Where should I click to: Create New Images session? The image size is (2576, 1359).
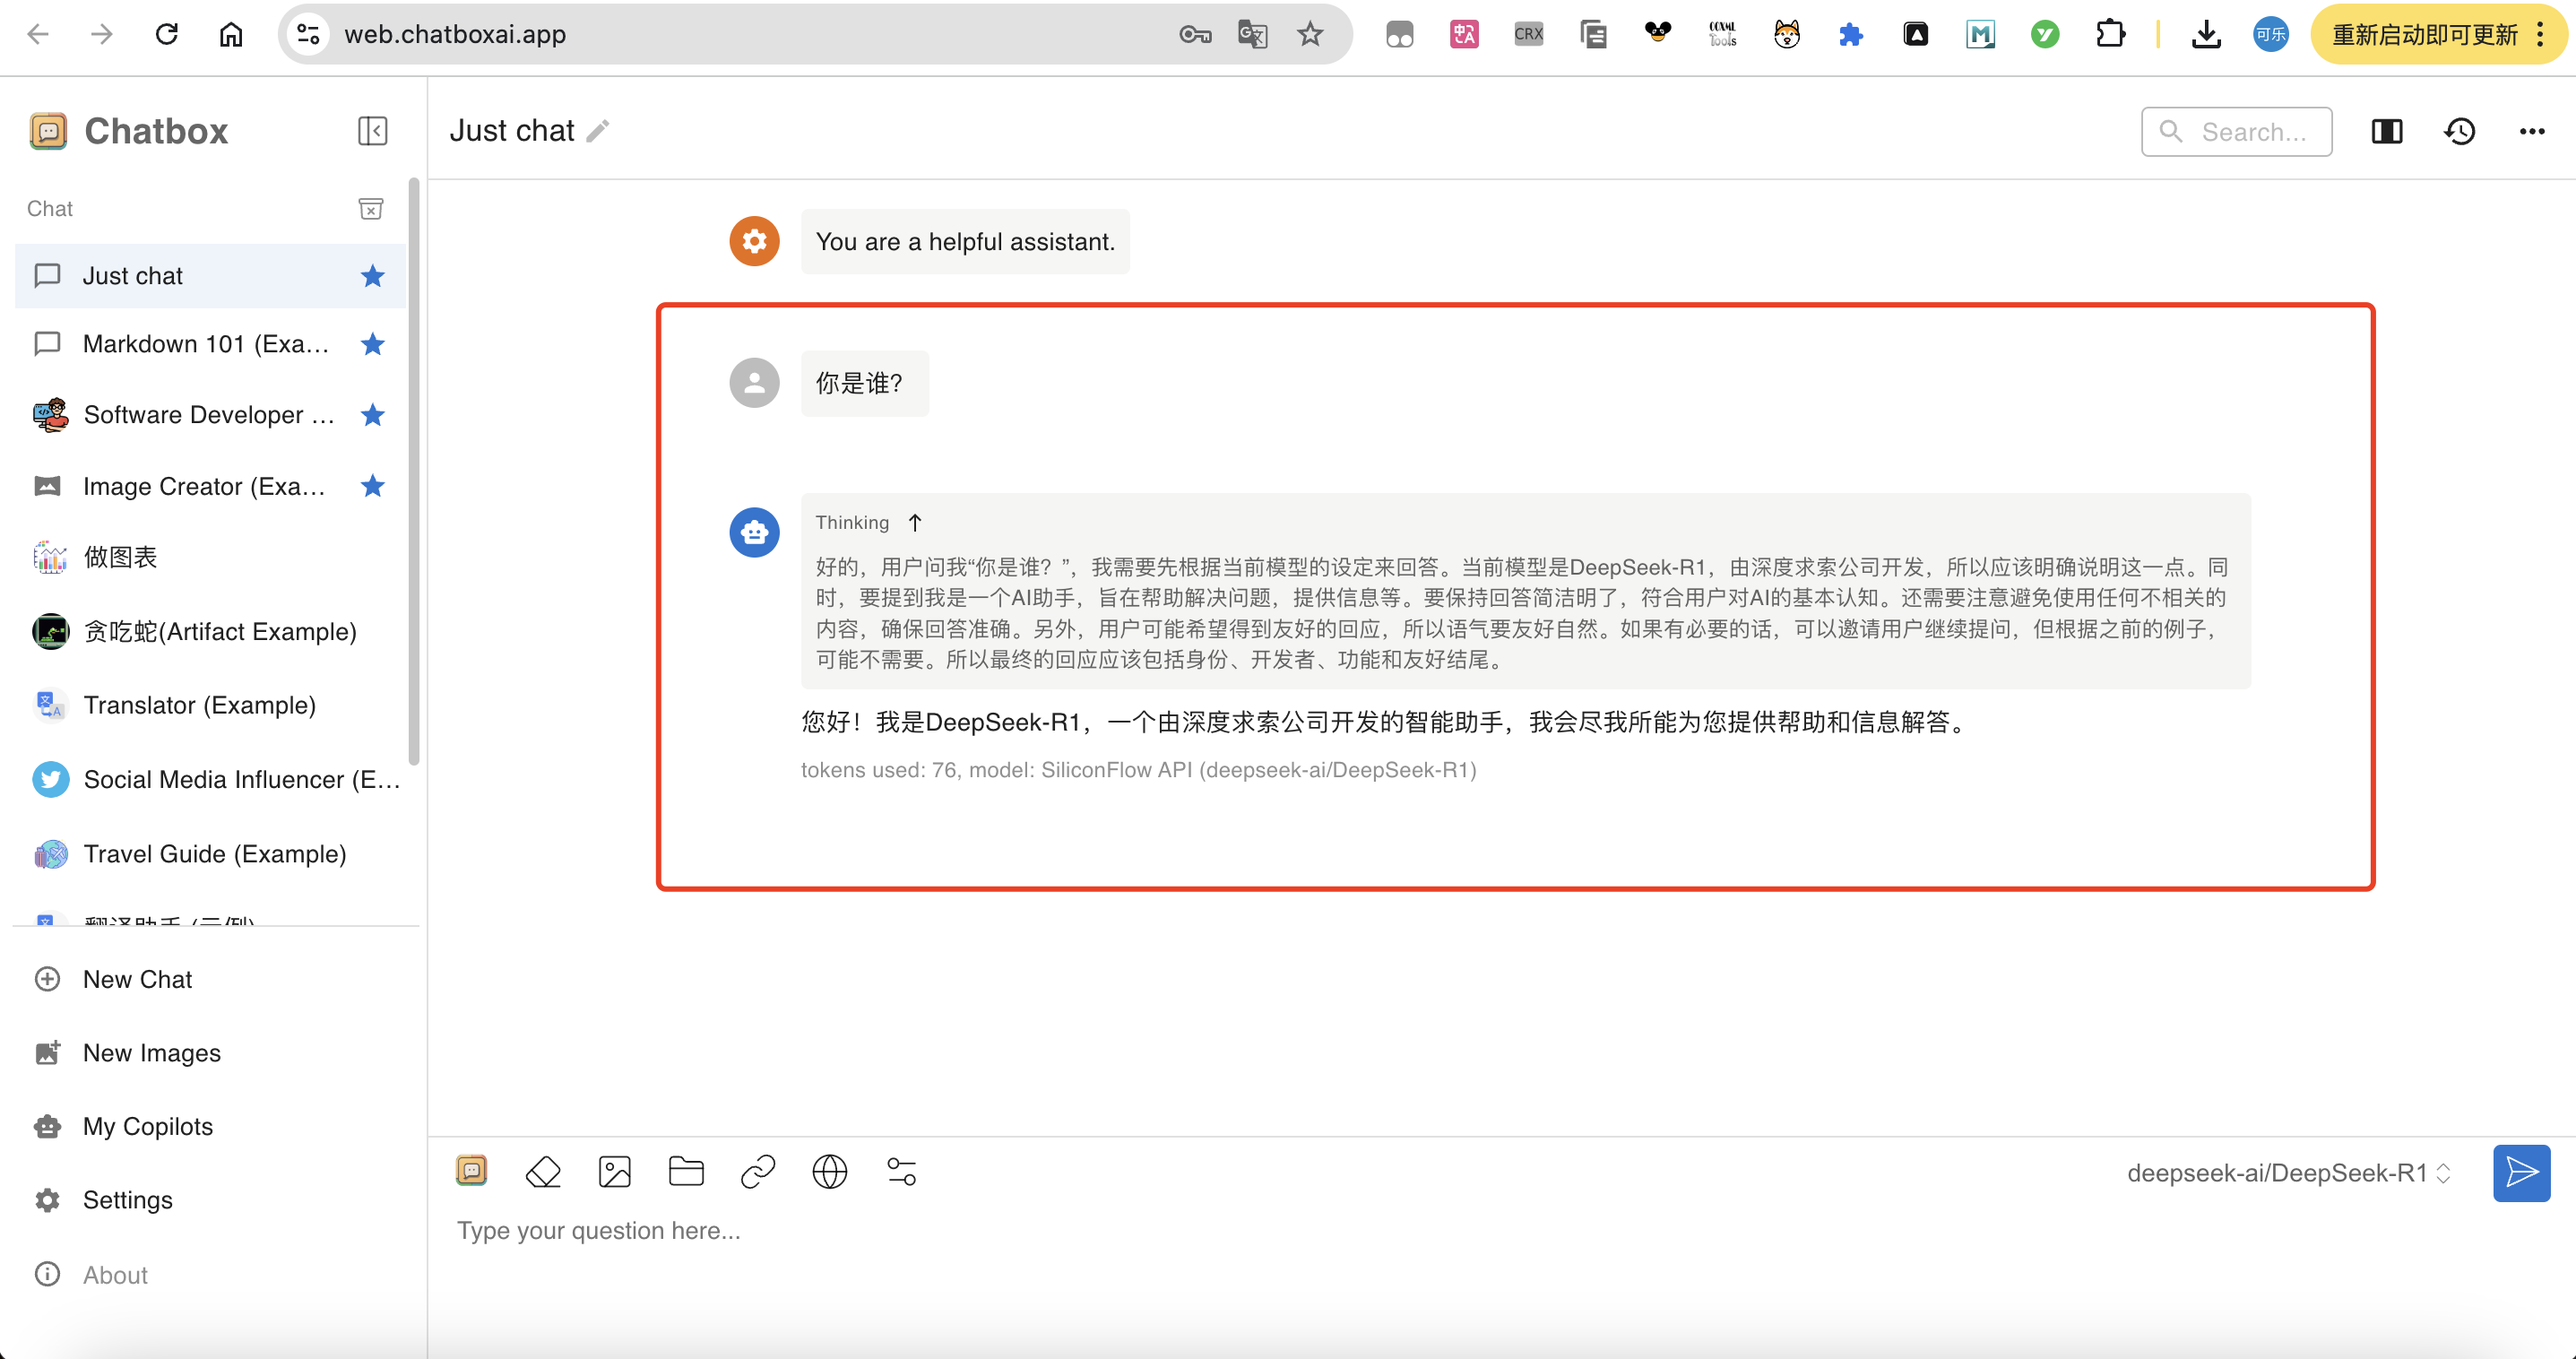click(x=214, y=1053)
